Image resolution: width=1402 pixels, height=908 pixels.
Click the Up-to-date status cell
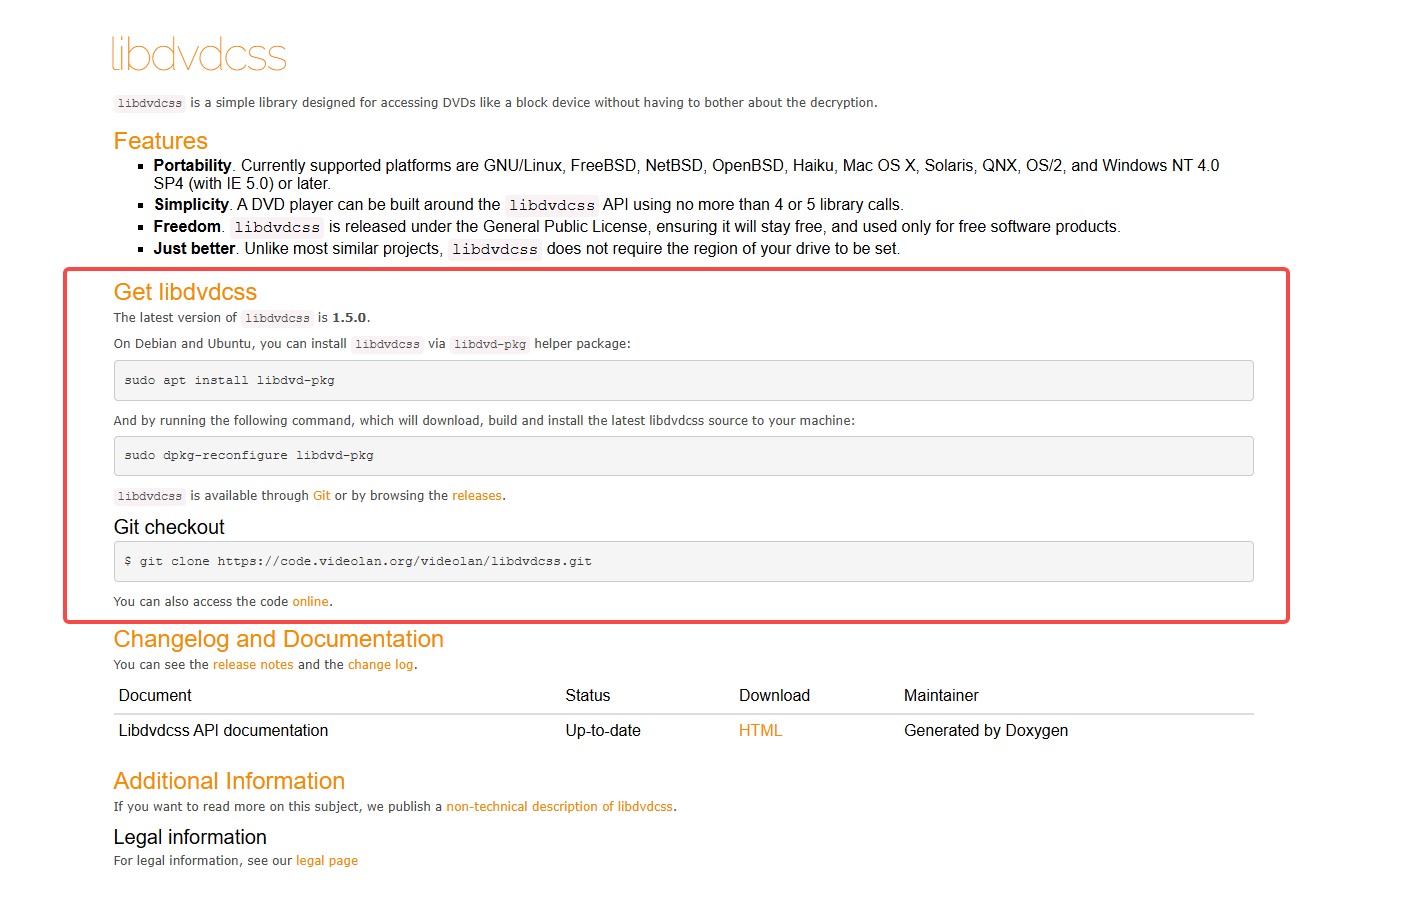603,731
